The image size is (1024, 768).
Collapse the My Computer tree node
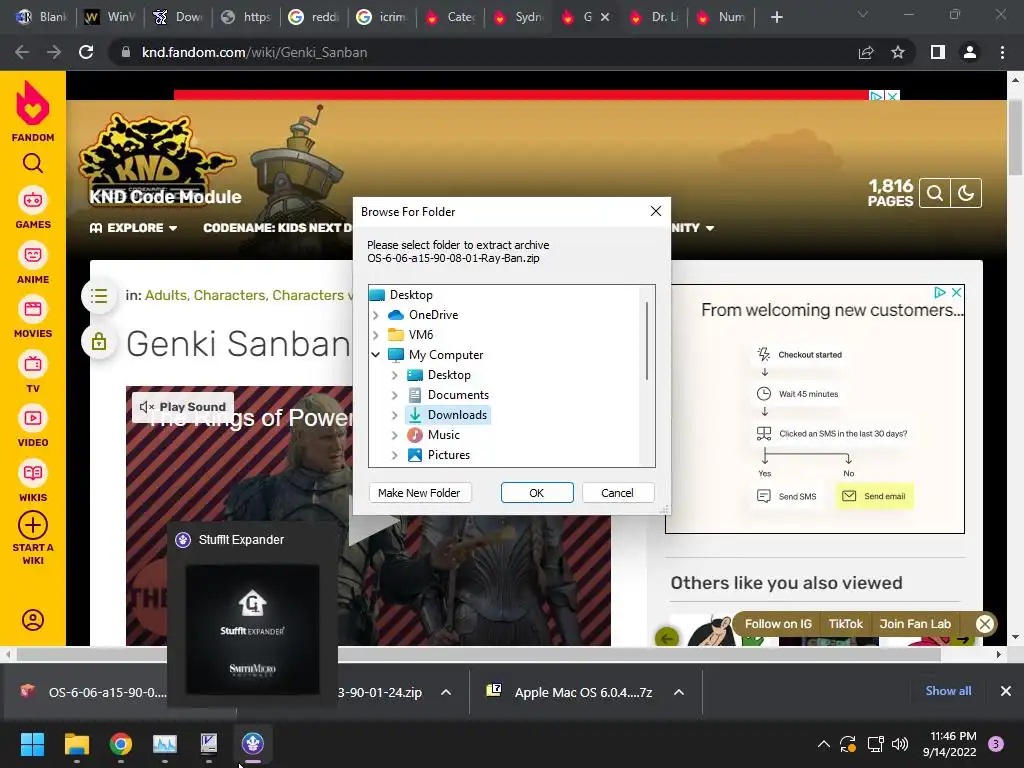click(x=376, y=355)
